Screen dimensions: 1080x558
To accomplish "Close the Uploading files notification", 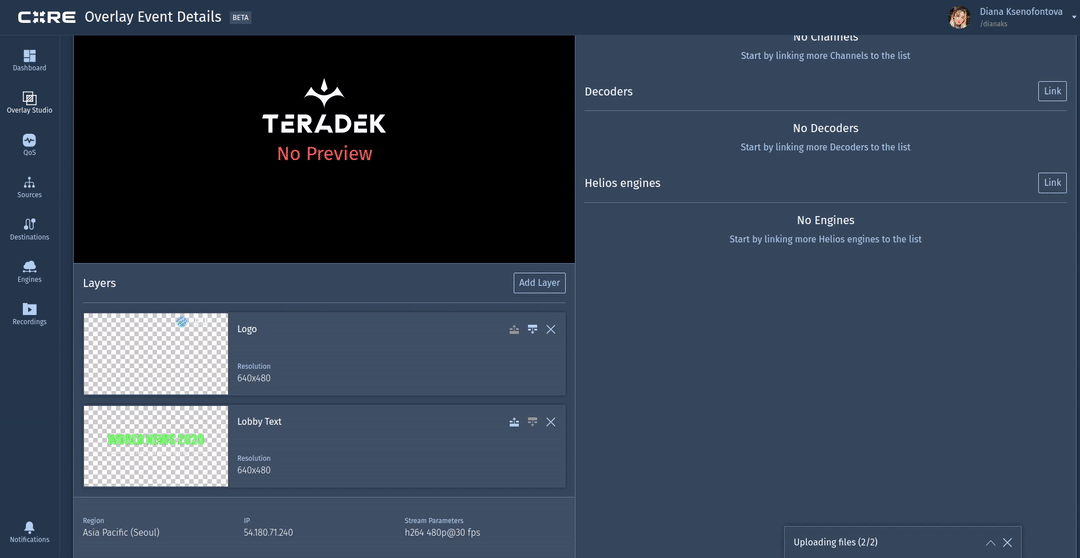I will point(1007,543).
